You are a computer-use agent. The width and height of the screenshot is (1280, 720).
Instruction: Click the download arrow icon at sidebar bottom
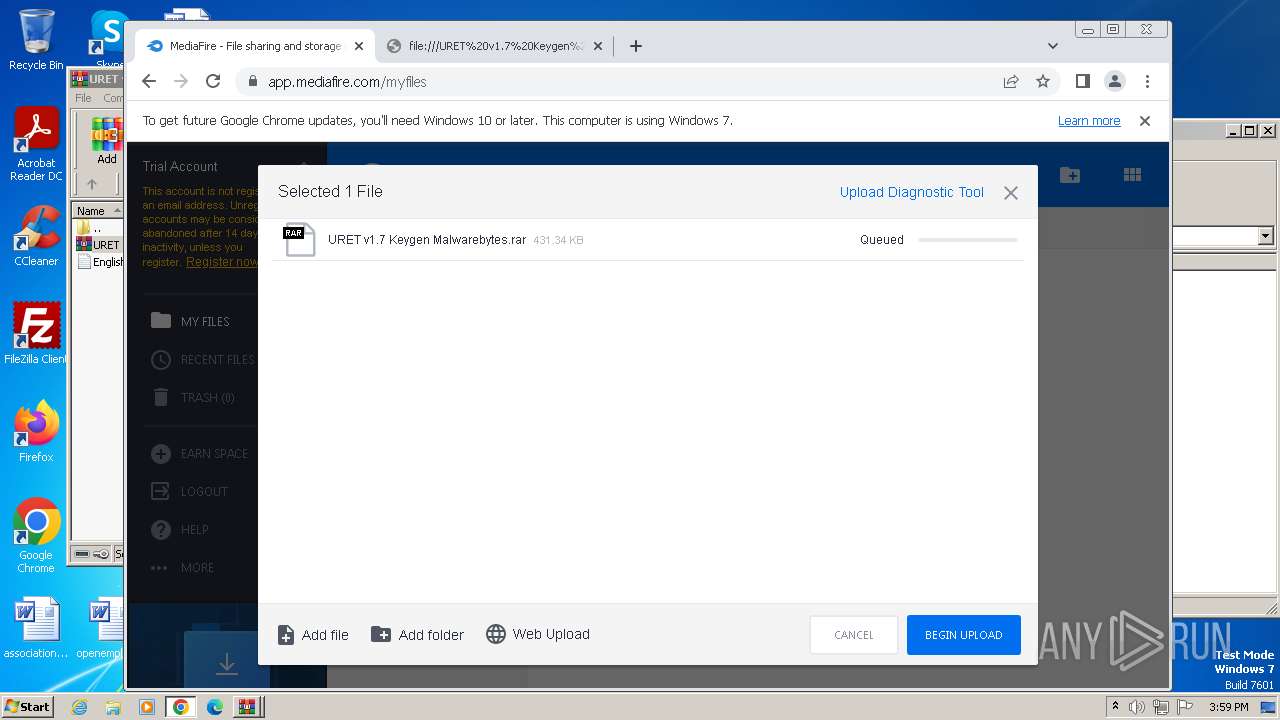tap(226, 663)
